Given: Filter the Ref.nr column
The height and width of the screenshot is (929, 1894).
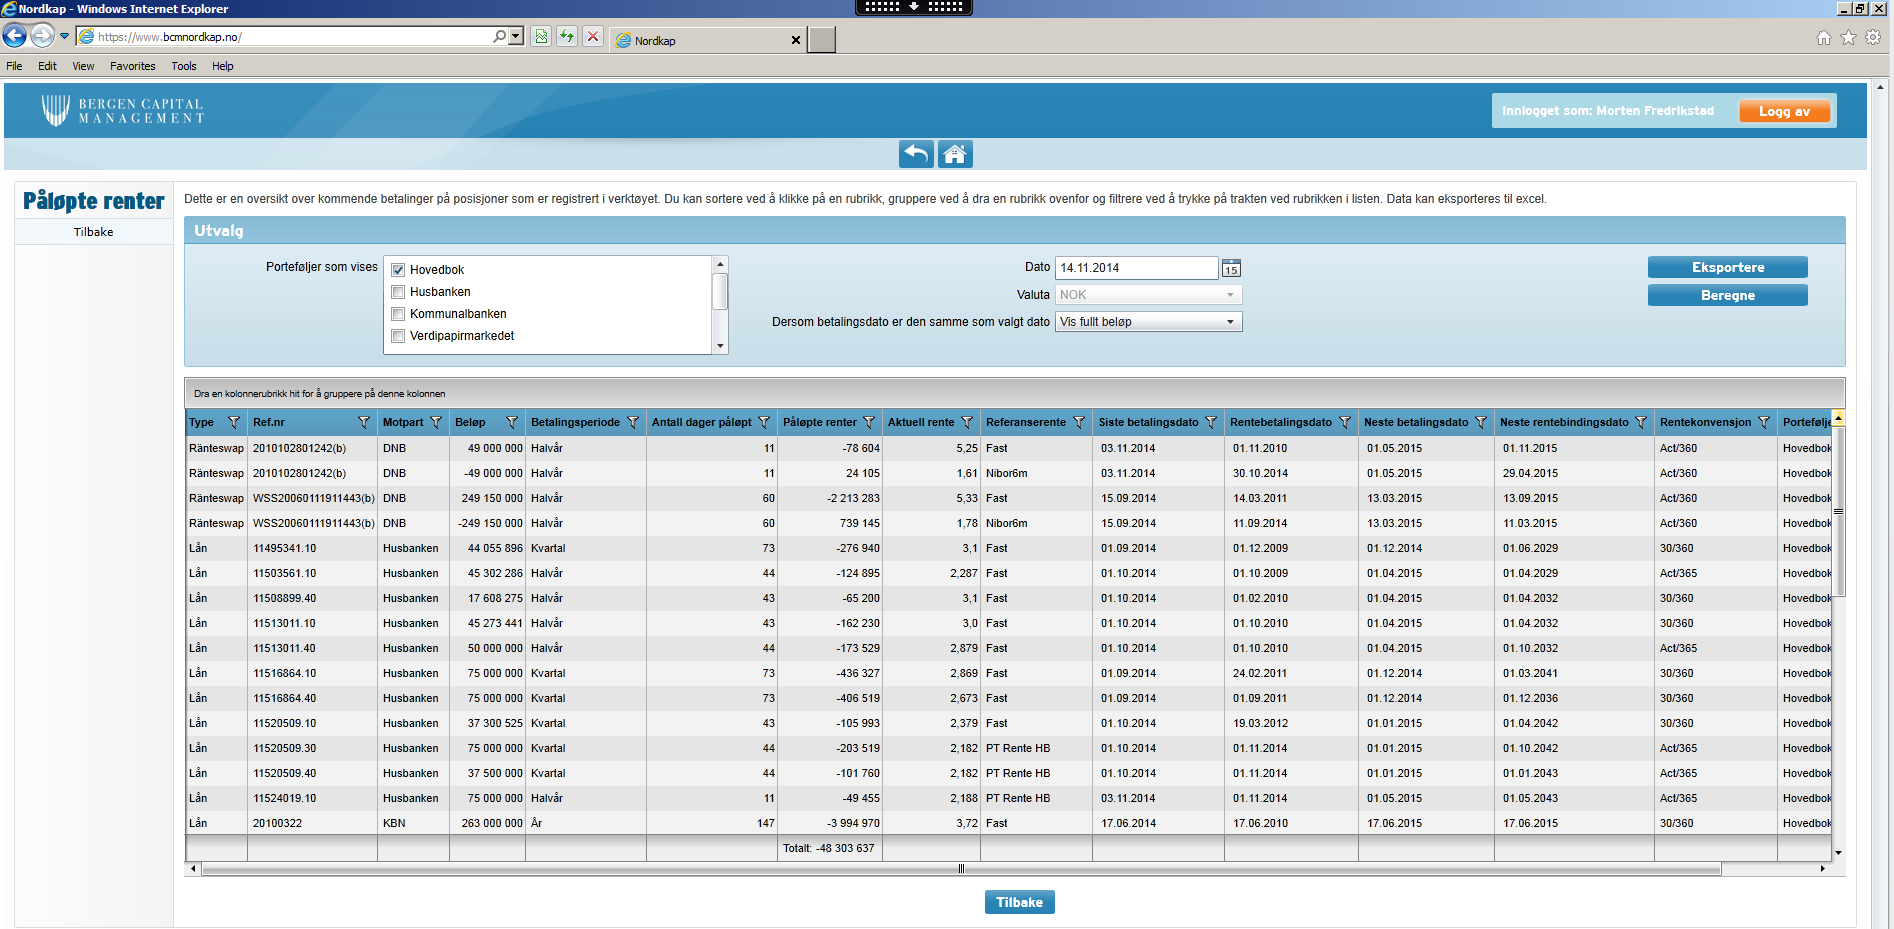Looking at the screenshot, I should pos(364,422).
